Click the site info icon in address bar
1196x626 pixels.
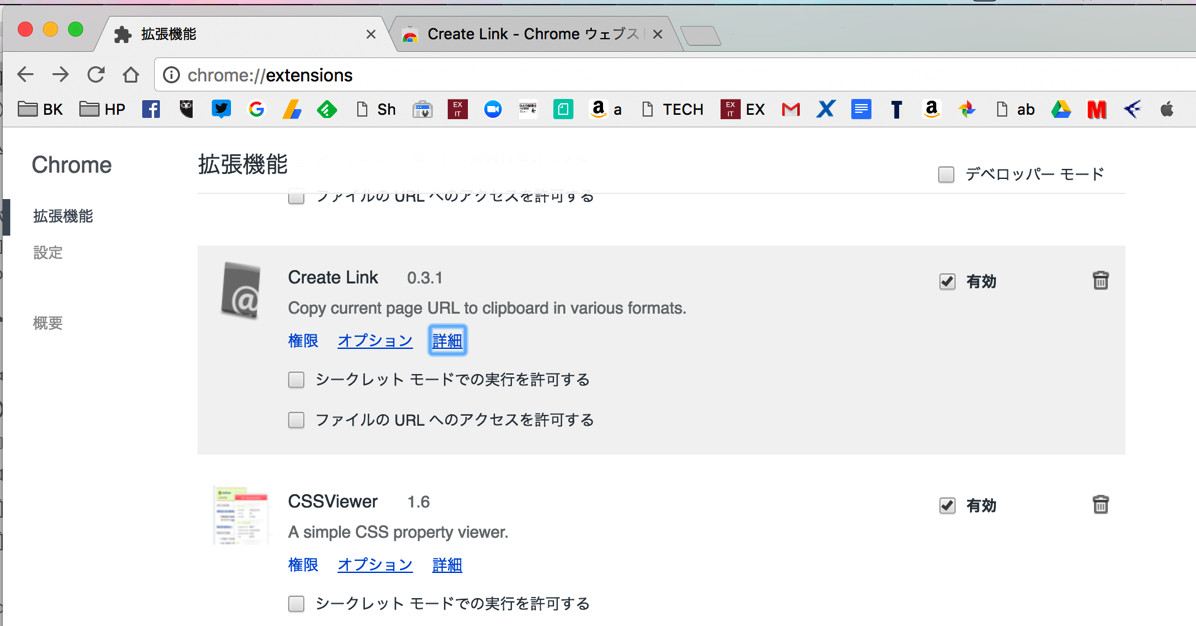172,75
